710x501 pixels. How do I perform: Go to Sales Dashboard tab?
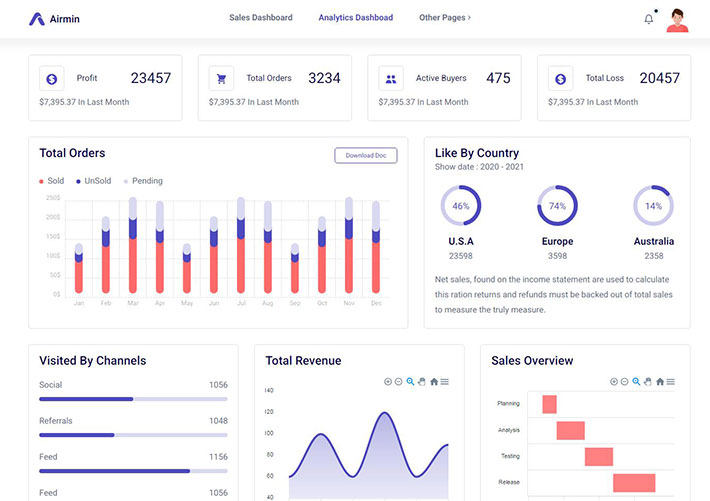tap(261, 18)
